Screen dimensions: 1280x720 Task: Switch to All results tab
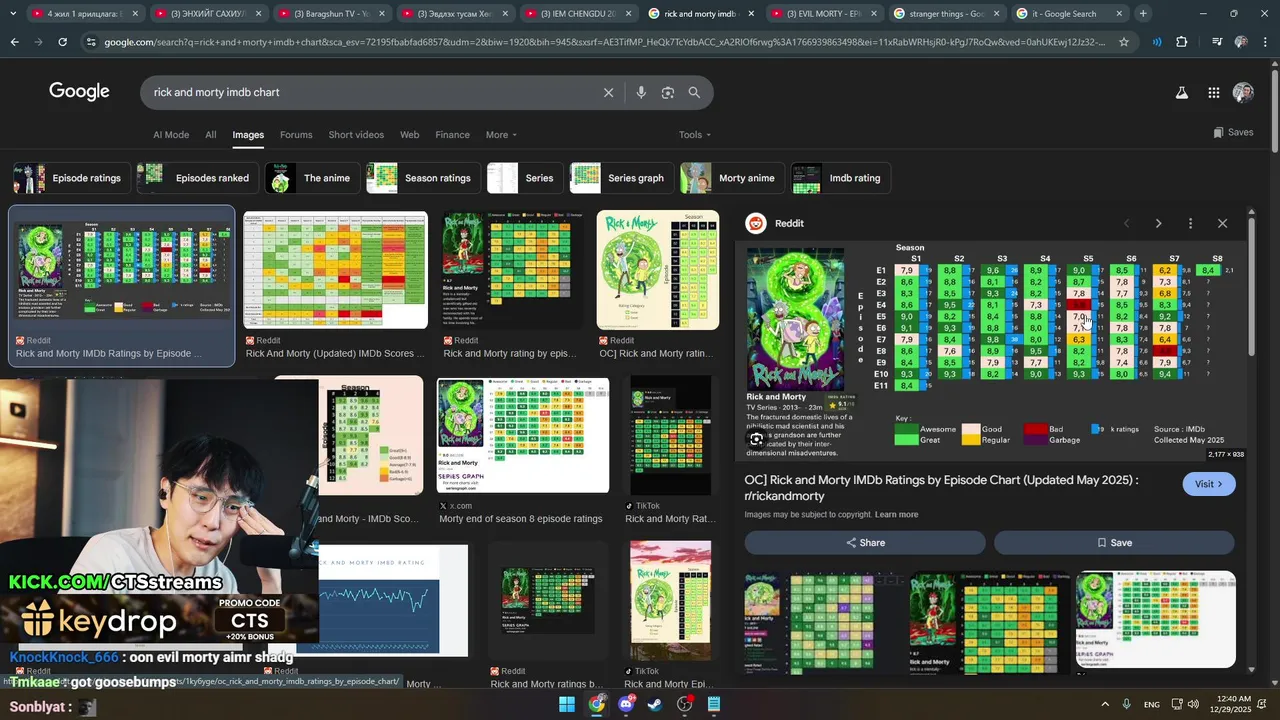click(211, 135)
